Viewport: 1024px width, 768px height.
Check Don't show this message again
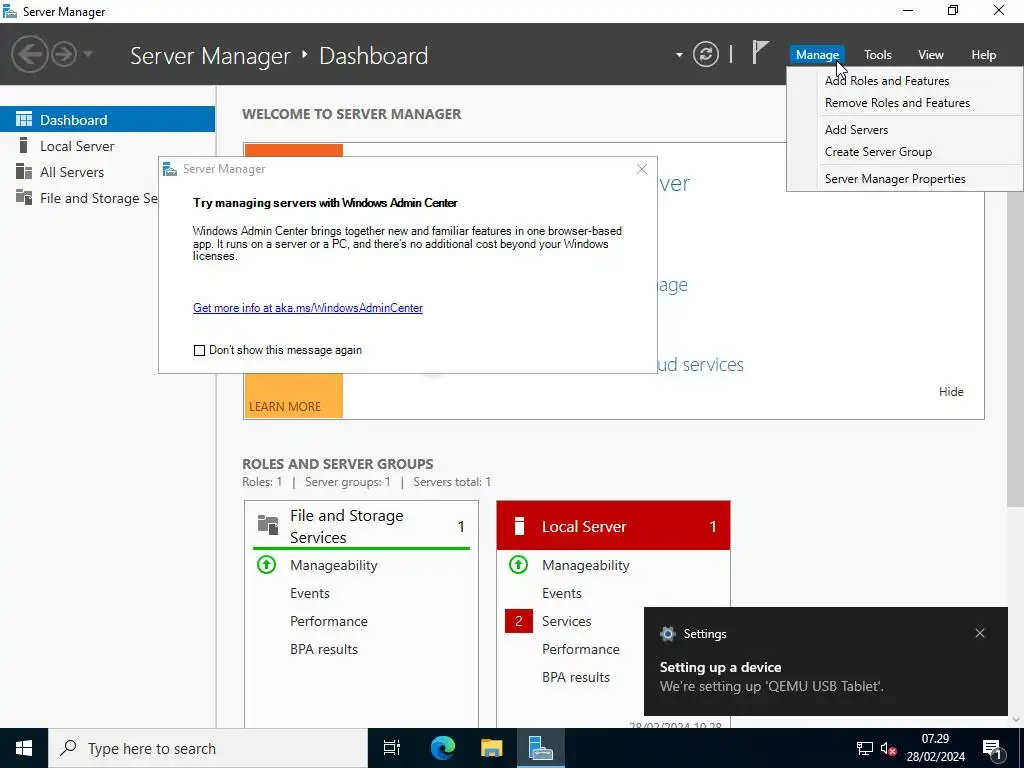point(199,350)
